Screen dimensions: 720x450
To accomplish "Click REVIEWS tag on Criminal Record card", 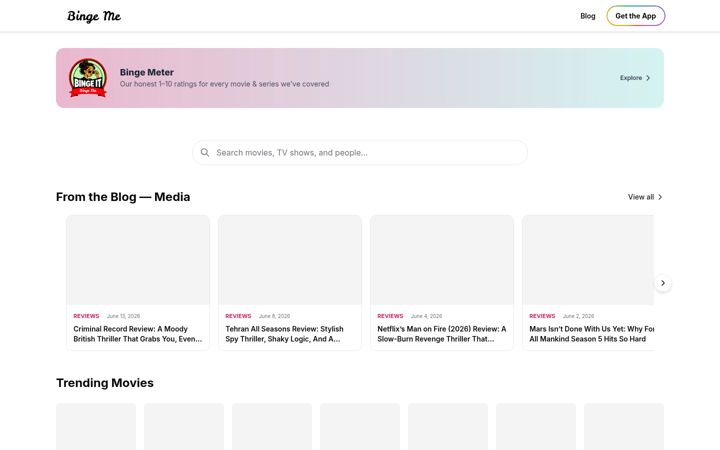I will pyautogui.click(x=86, y=316).
